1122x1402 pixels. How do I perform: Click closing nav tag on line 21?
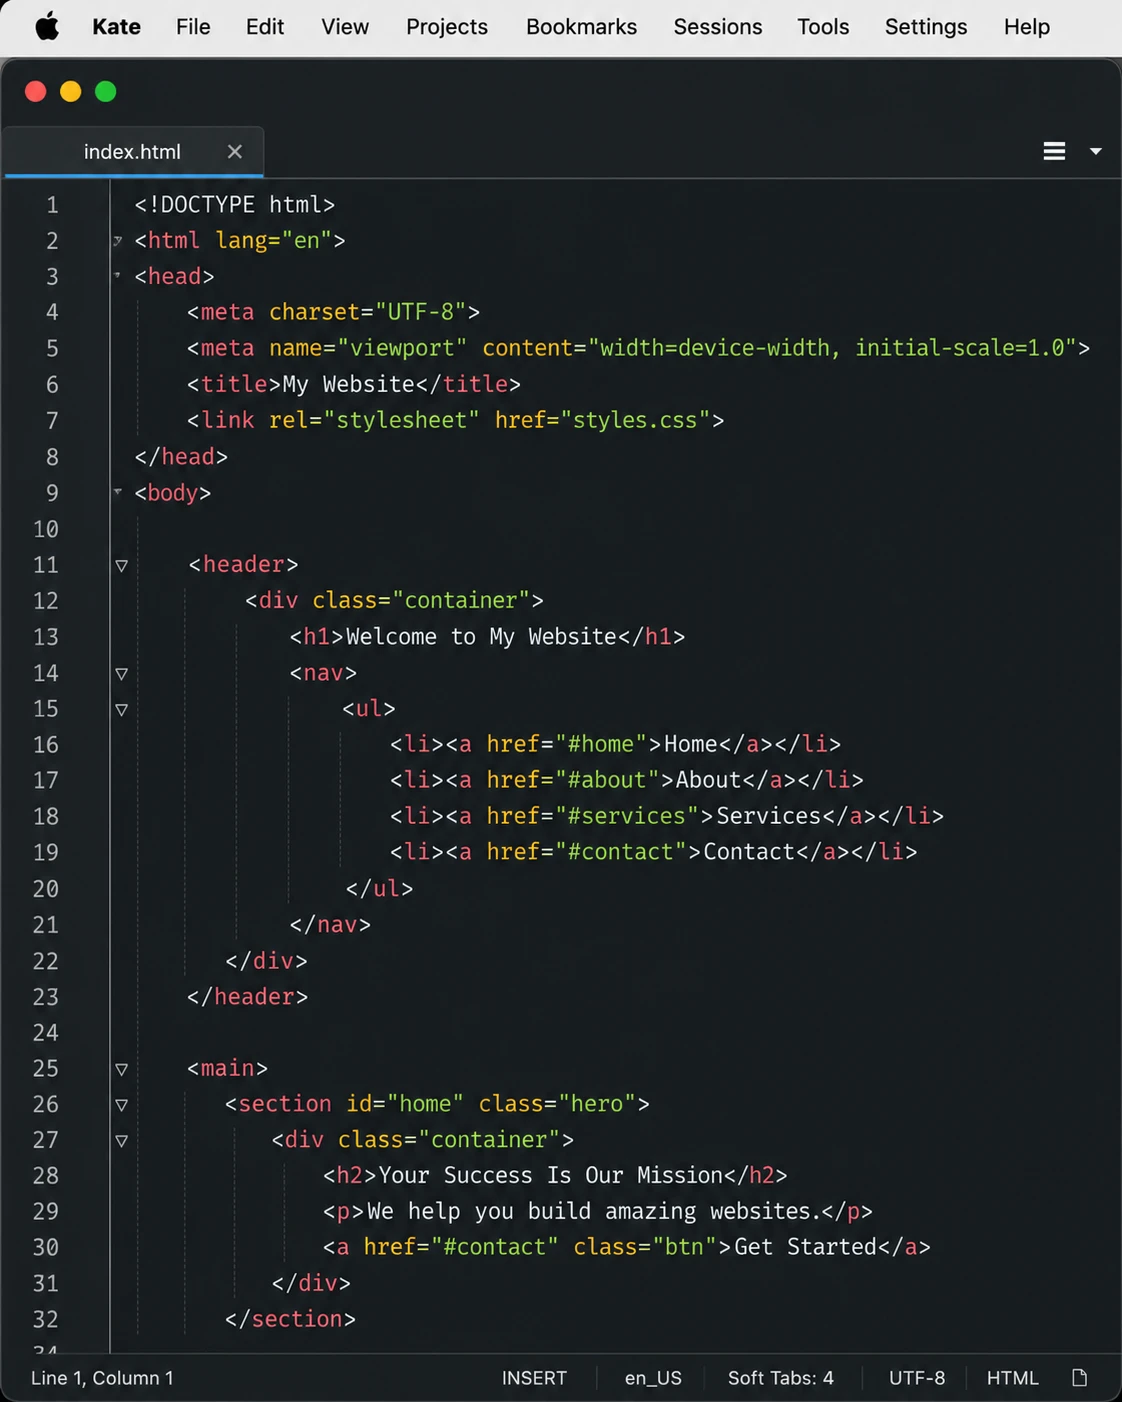pos(330,925)
